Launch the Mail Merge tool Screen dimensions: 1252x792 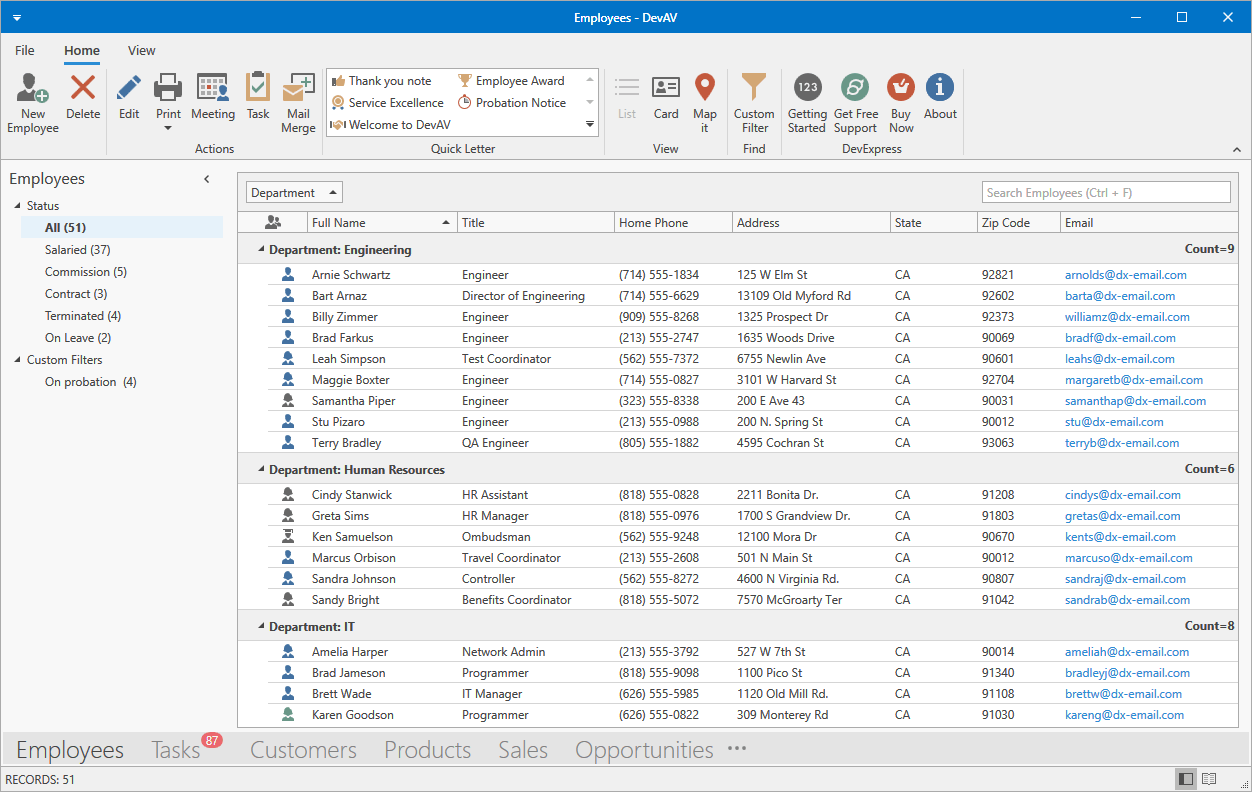pos(298,103)
